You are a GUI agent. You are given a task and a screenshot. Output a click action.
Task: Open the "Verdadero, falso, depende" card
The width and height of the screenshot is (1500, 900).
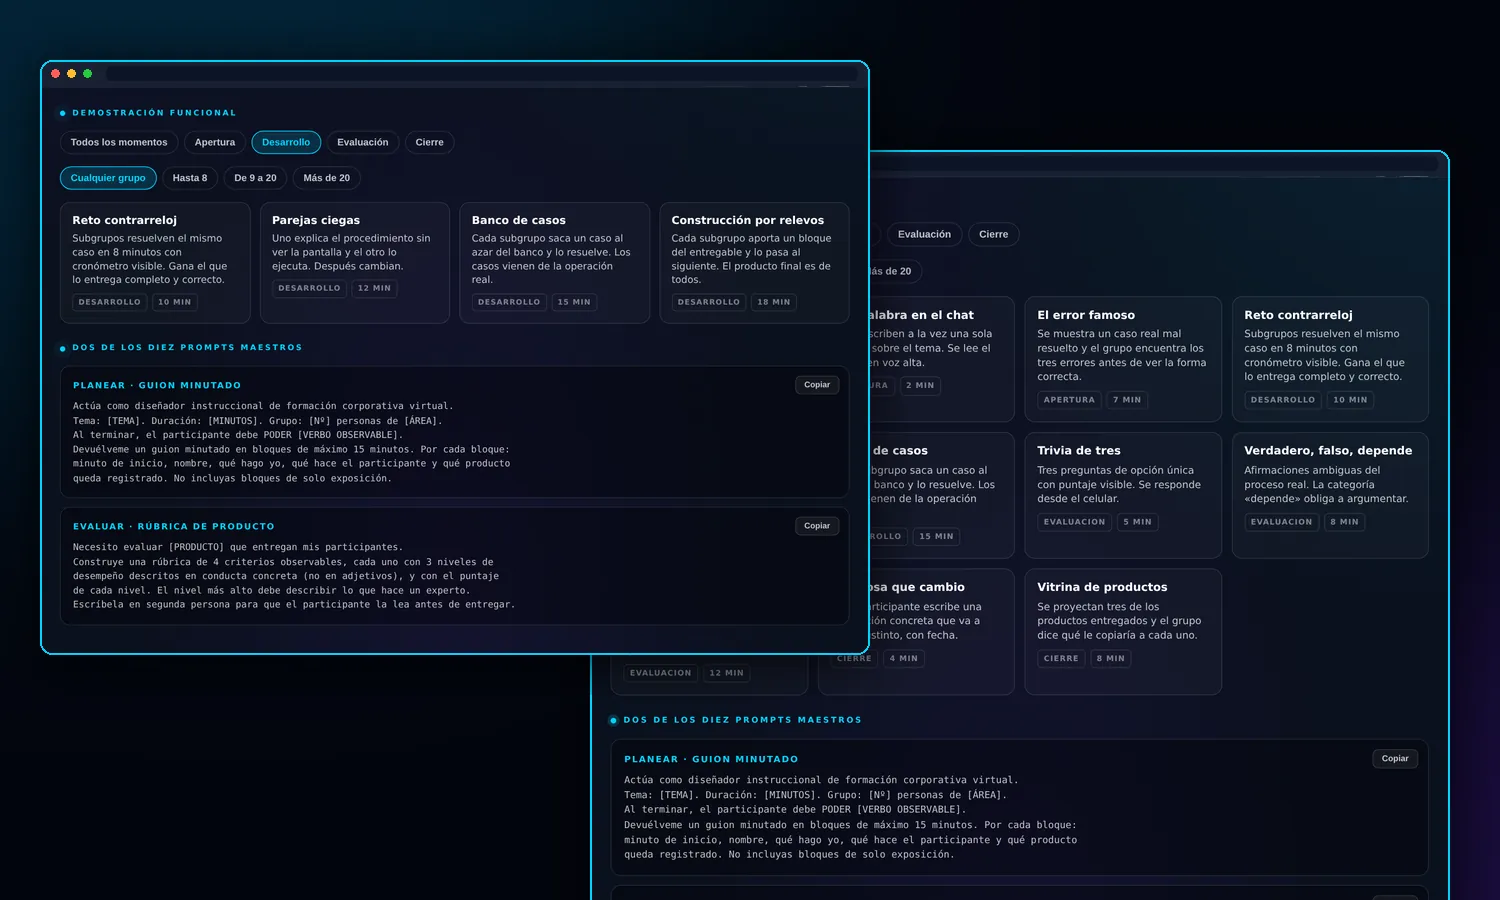click(x=1330, y=495)
